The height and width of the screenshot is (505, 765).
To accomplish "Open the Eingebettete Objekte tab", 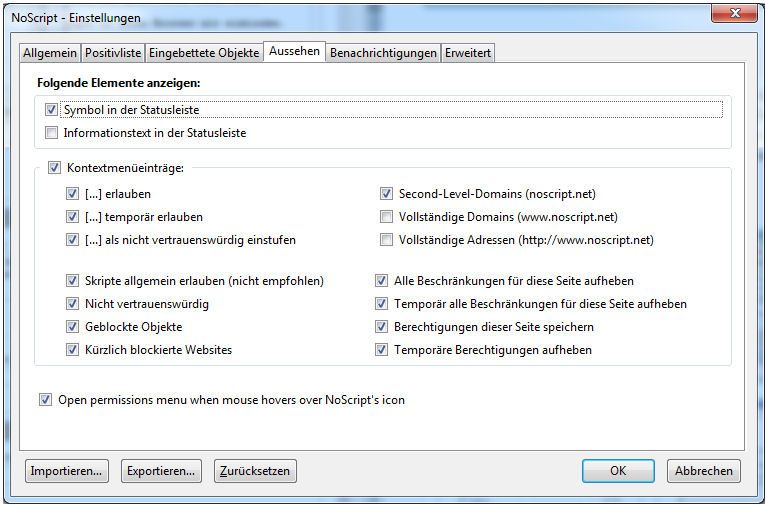I will pyautogui.click(x=204, y=53).
